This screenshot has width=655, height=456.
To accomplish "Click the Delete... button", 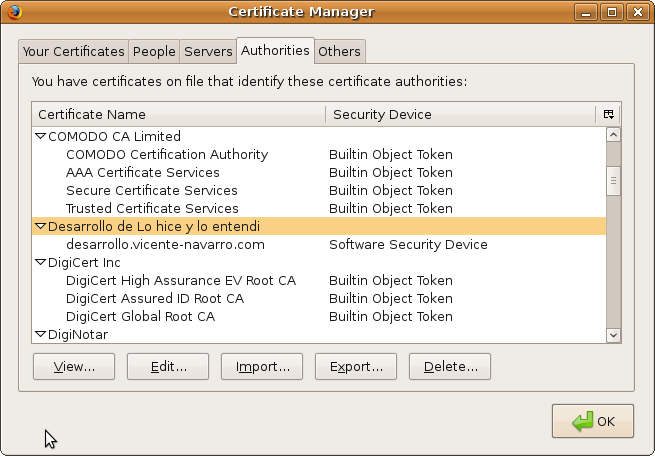I will [450, 367].
